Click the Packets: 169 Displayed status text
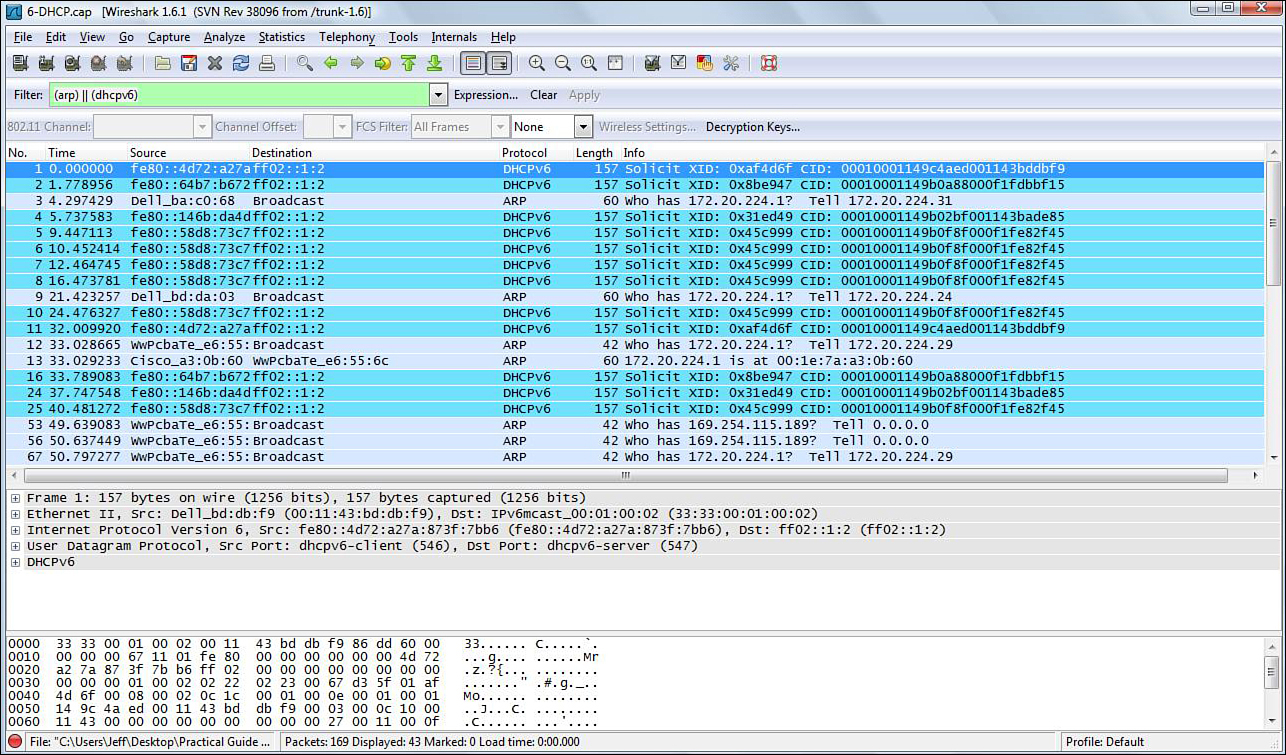 432,742
